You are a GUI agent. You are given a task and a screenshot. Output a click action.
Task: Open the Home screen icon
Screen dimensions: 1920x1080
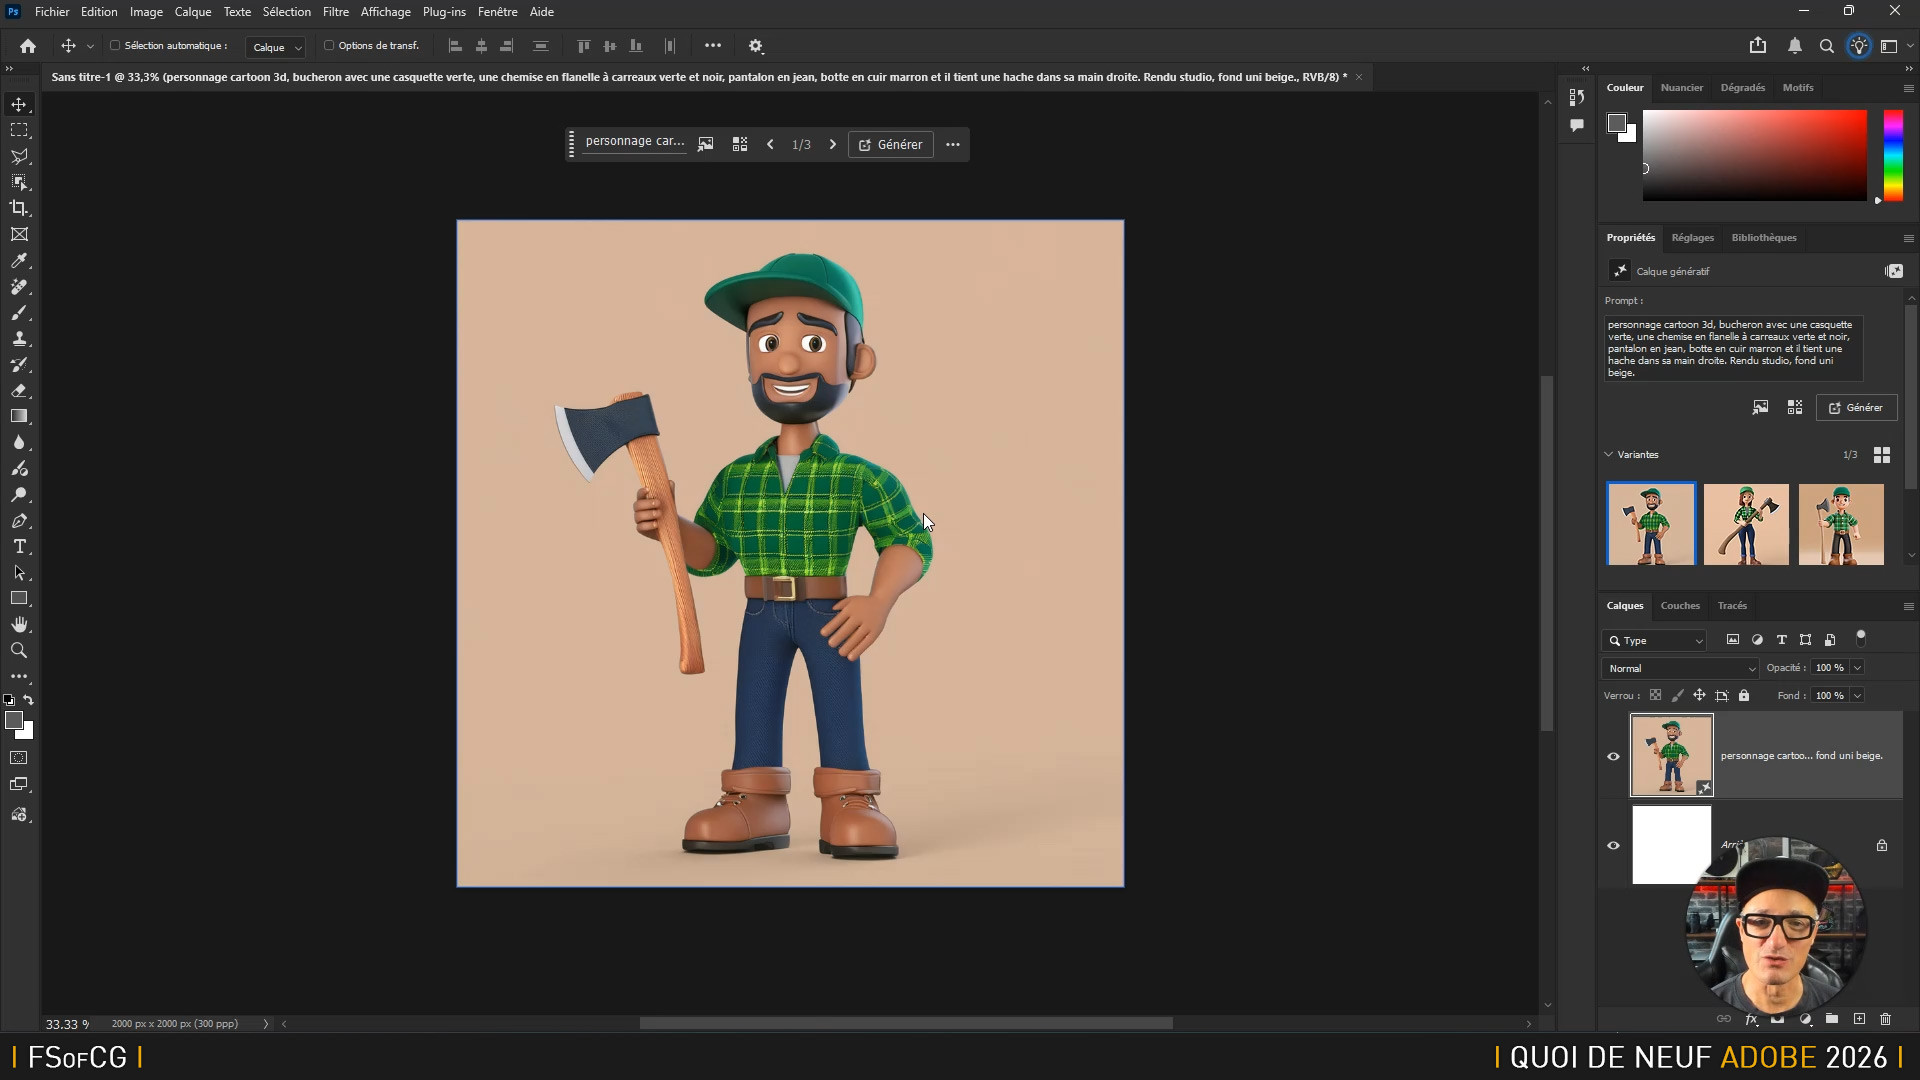[28, 46]
